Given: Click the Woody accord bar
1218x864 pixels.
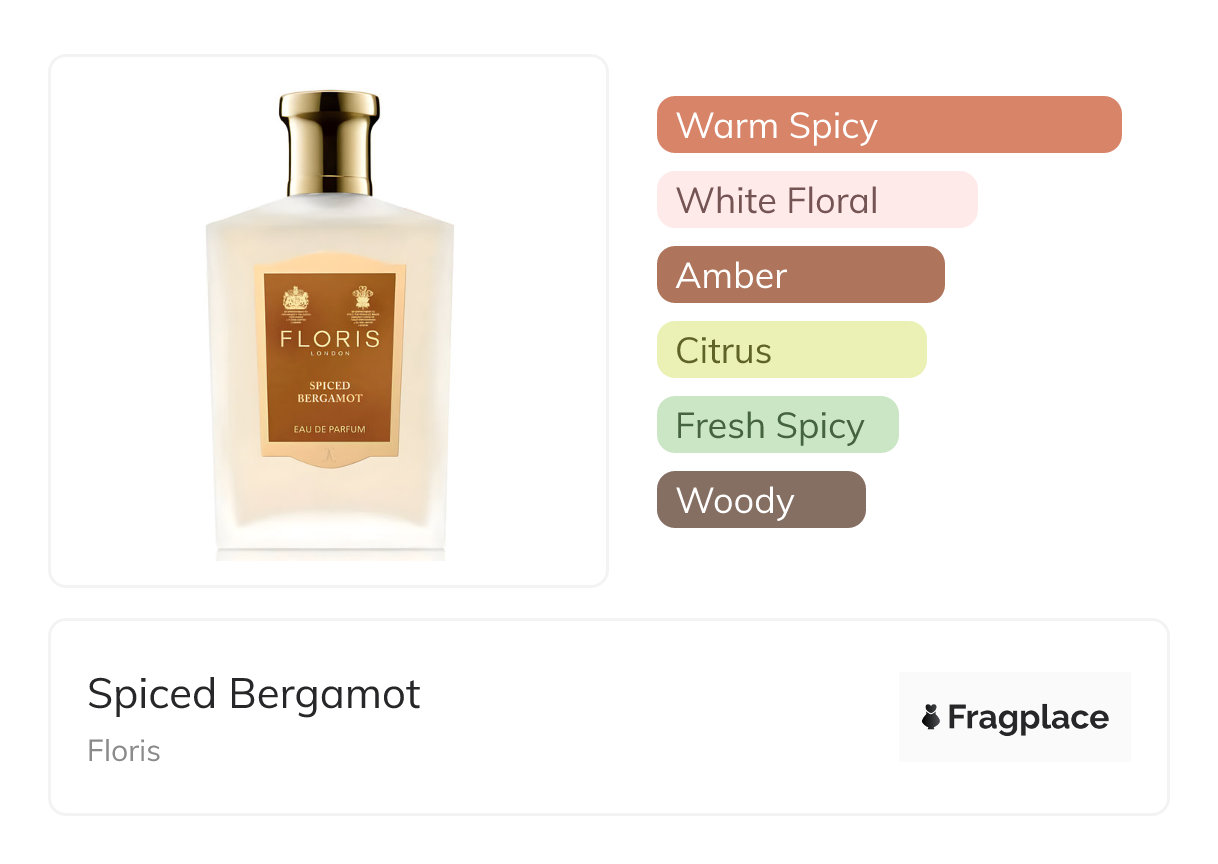Looking at the screenshot, I should [x=761, y=500].
